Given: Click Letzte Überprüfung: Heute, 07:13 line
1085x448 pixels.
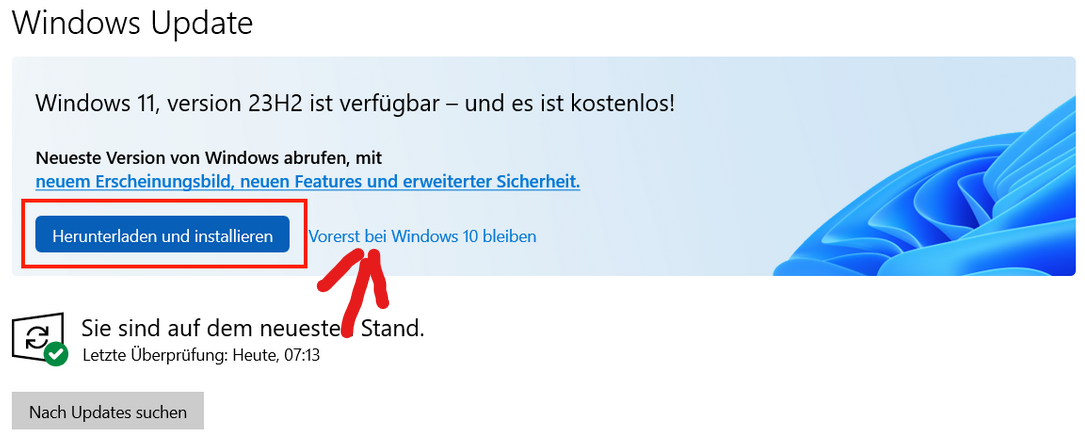Looking at the screenshot, I should coord(201,356).
